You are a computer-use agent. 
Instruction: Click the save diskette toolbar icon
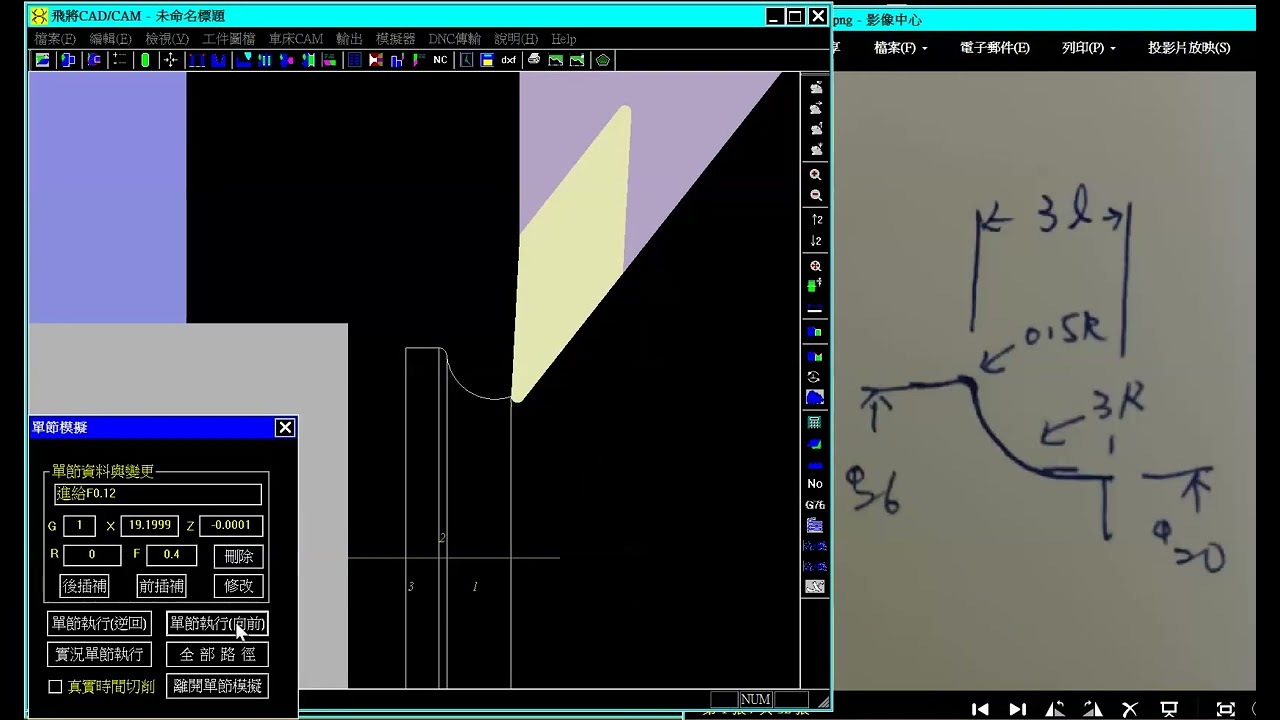point(487,60)
